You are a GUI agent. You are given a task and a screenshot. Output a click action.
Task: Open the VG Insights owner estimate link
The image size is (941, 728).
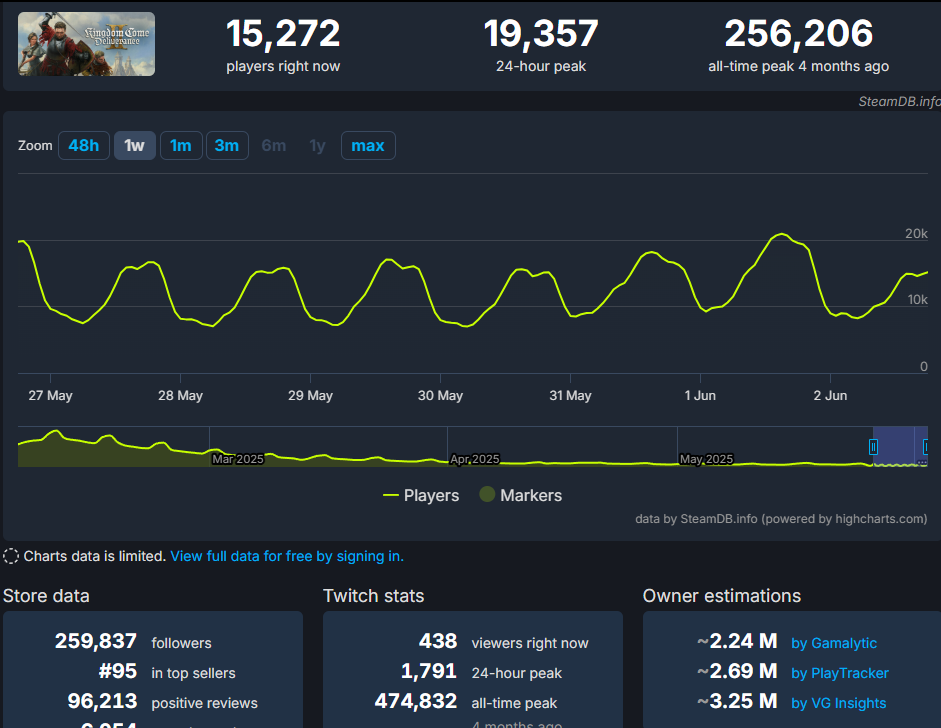838,703
